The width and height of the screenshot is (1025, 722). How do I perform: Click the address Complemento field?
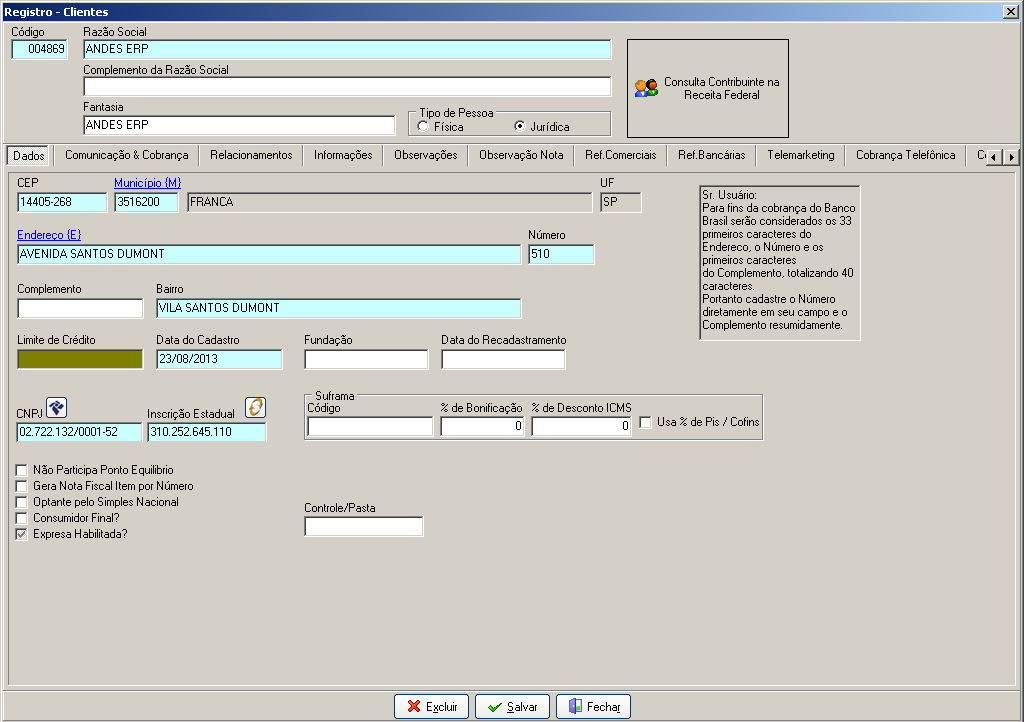coord(80,308)
